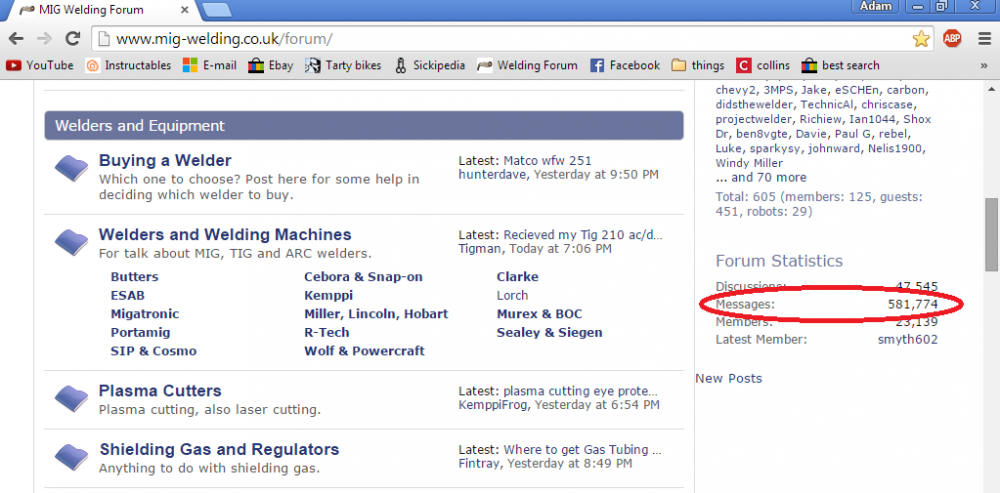Open the Welders and Equipment category header
Image resolution: width=1000 pixels, height=493 pixels.
point(364,126)
